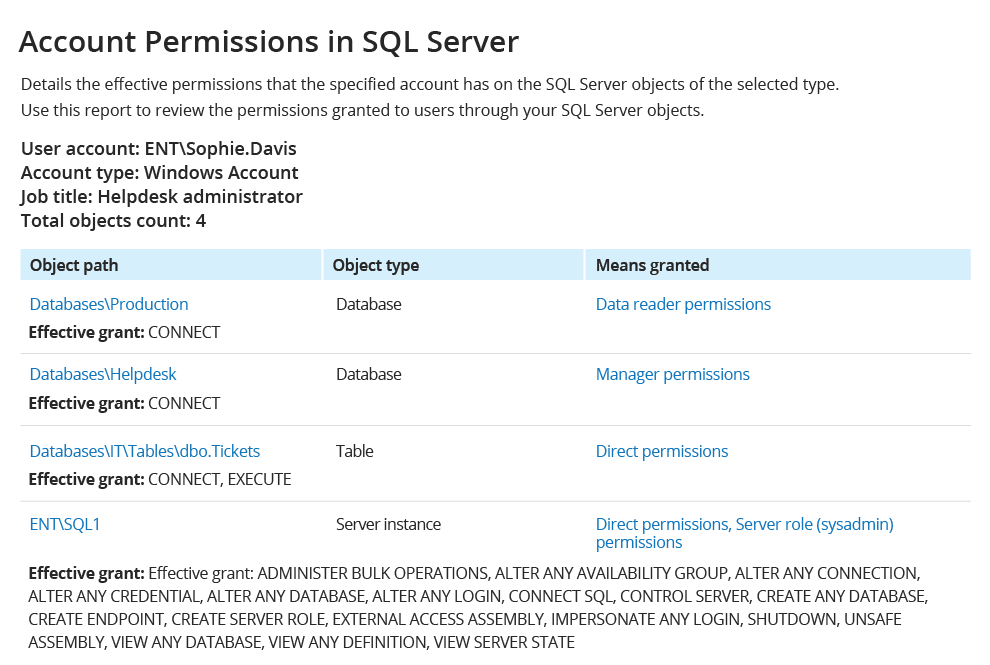Open the ENT\SQL1 server instance link
990x665 pixels.
65,524
